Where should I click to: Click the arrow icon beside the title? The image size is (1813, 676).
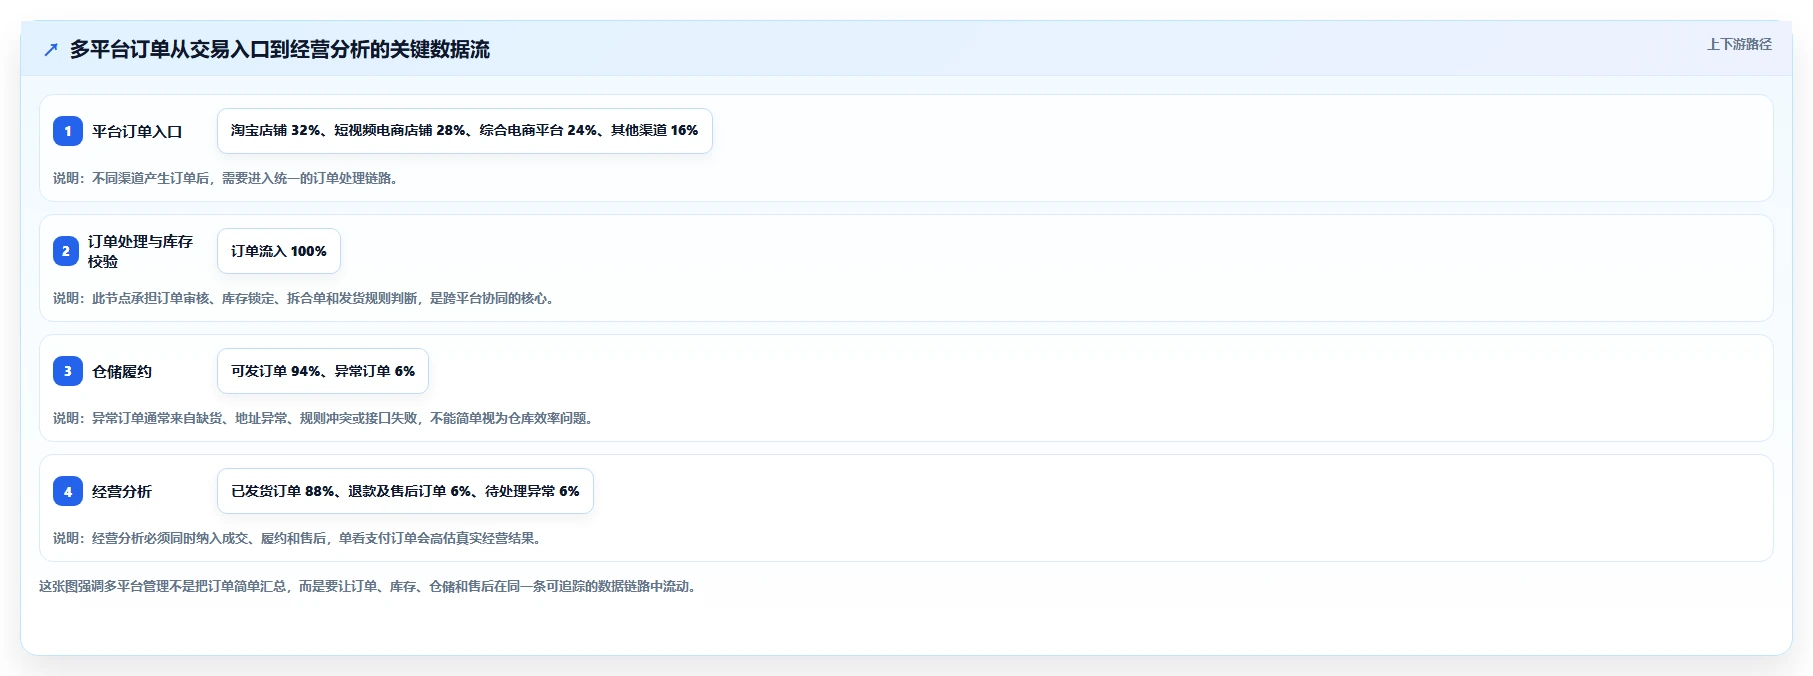pyautogui.click(x=51, y=49)
